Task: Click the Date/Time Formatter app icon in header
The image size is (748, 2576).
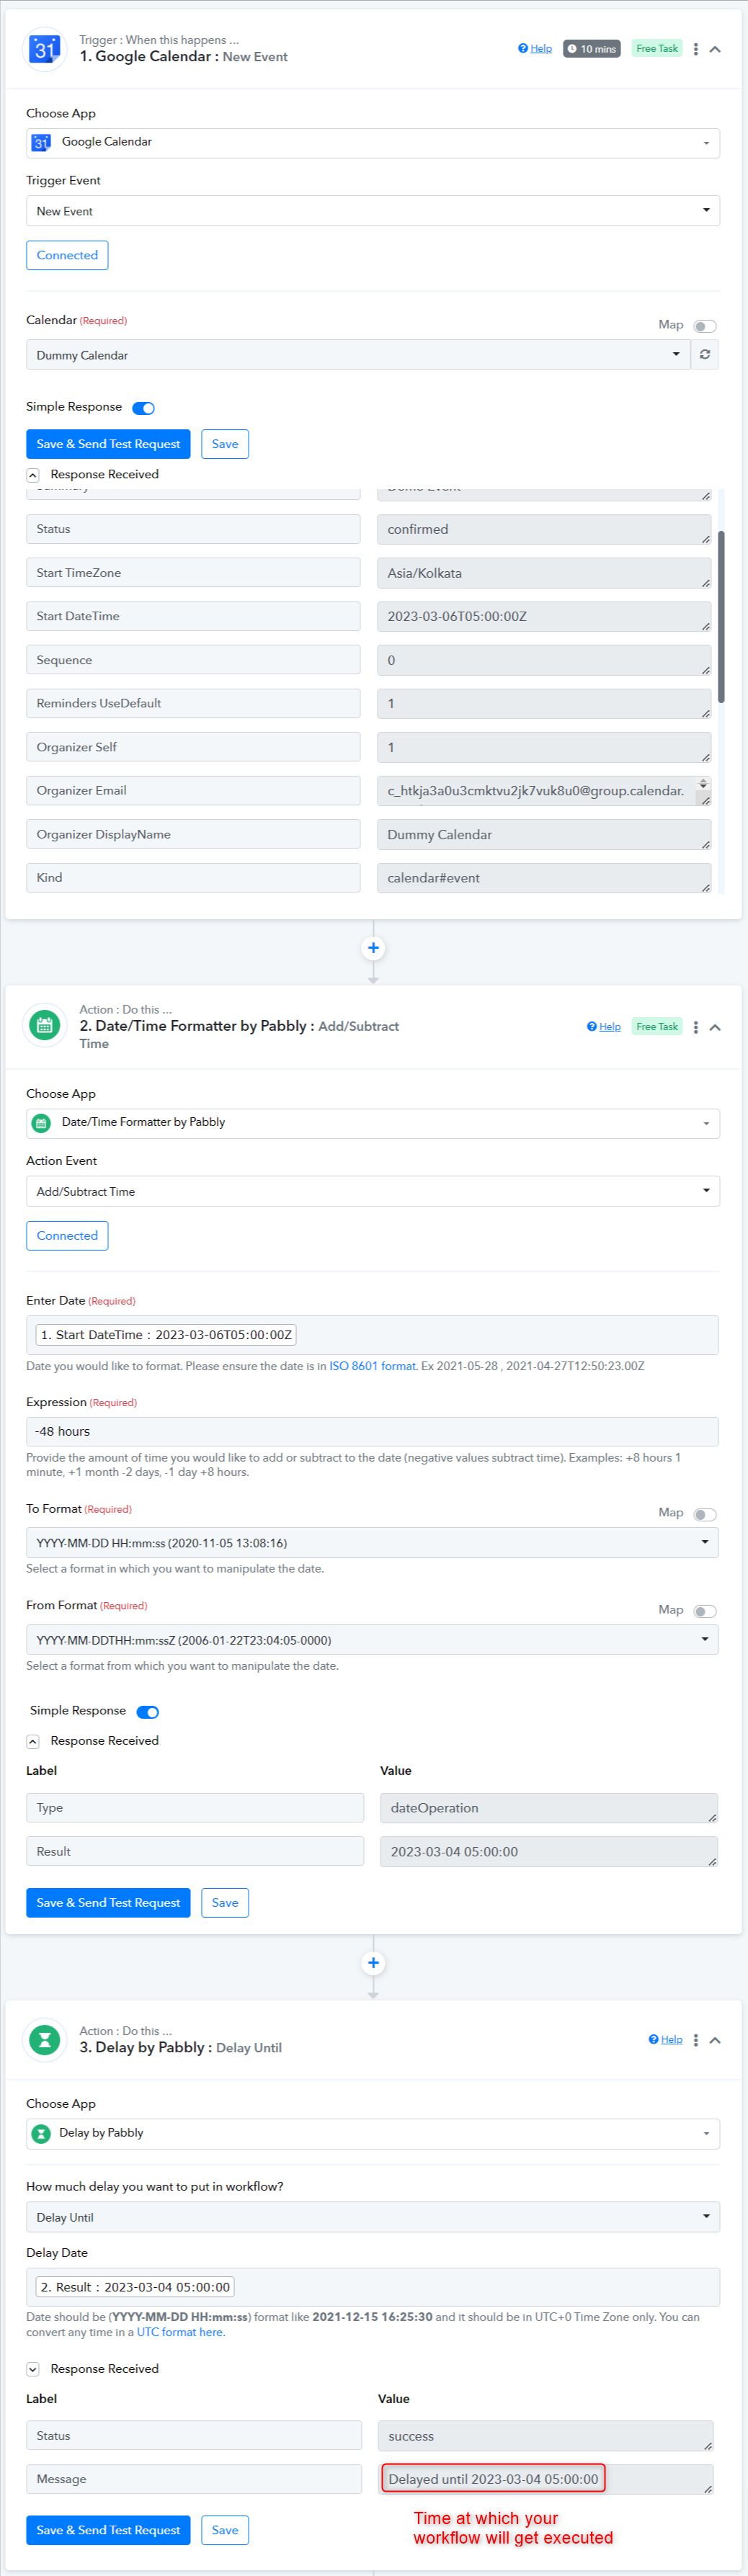Action: point(45,1025)
